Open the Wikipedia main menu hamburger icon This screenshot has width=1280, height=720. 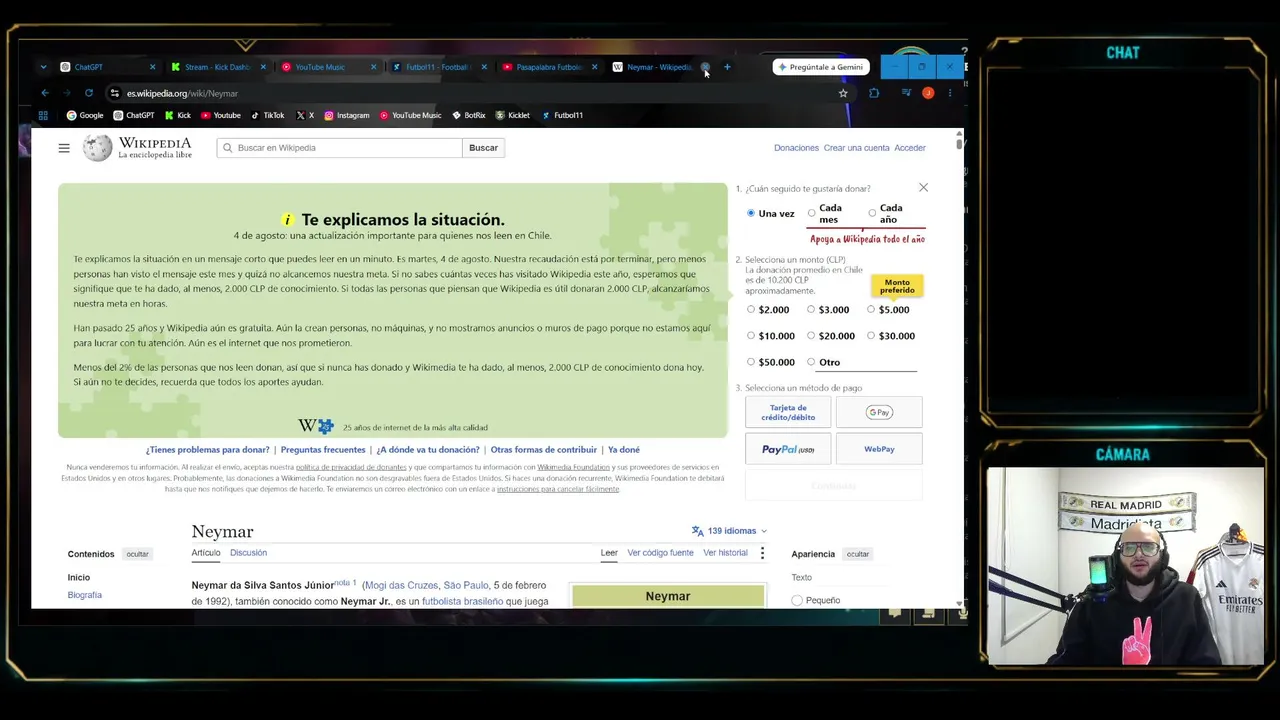[64, 148]
